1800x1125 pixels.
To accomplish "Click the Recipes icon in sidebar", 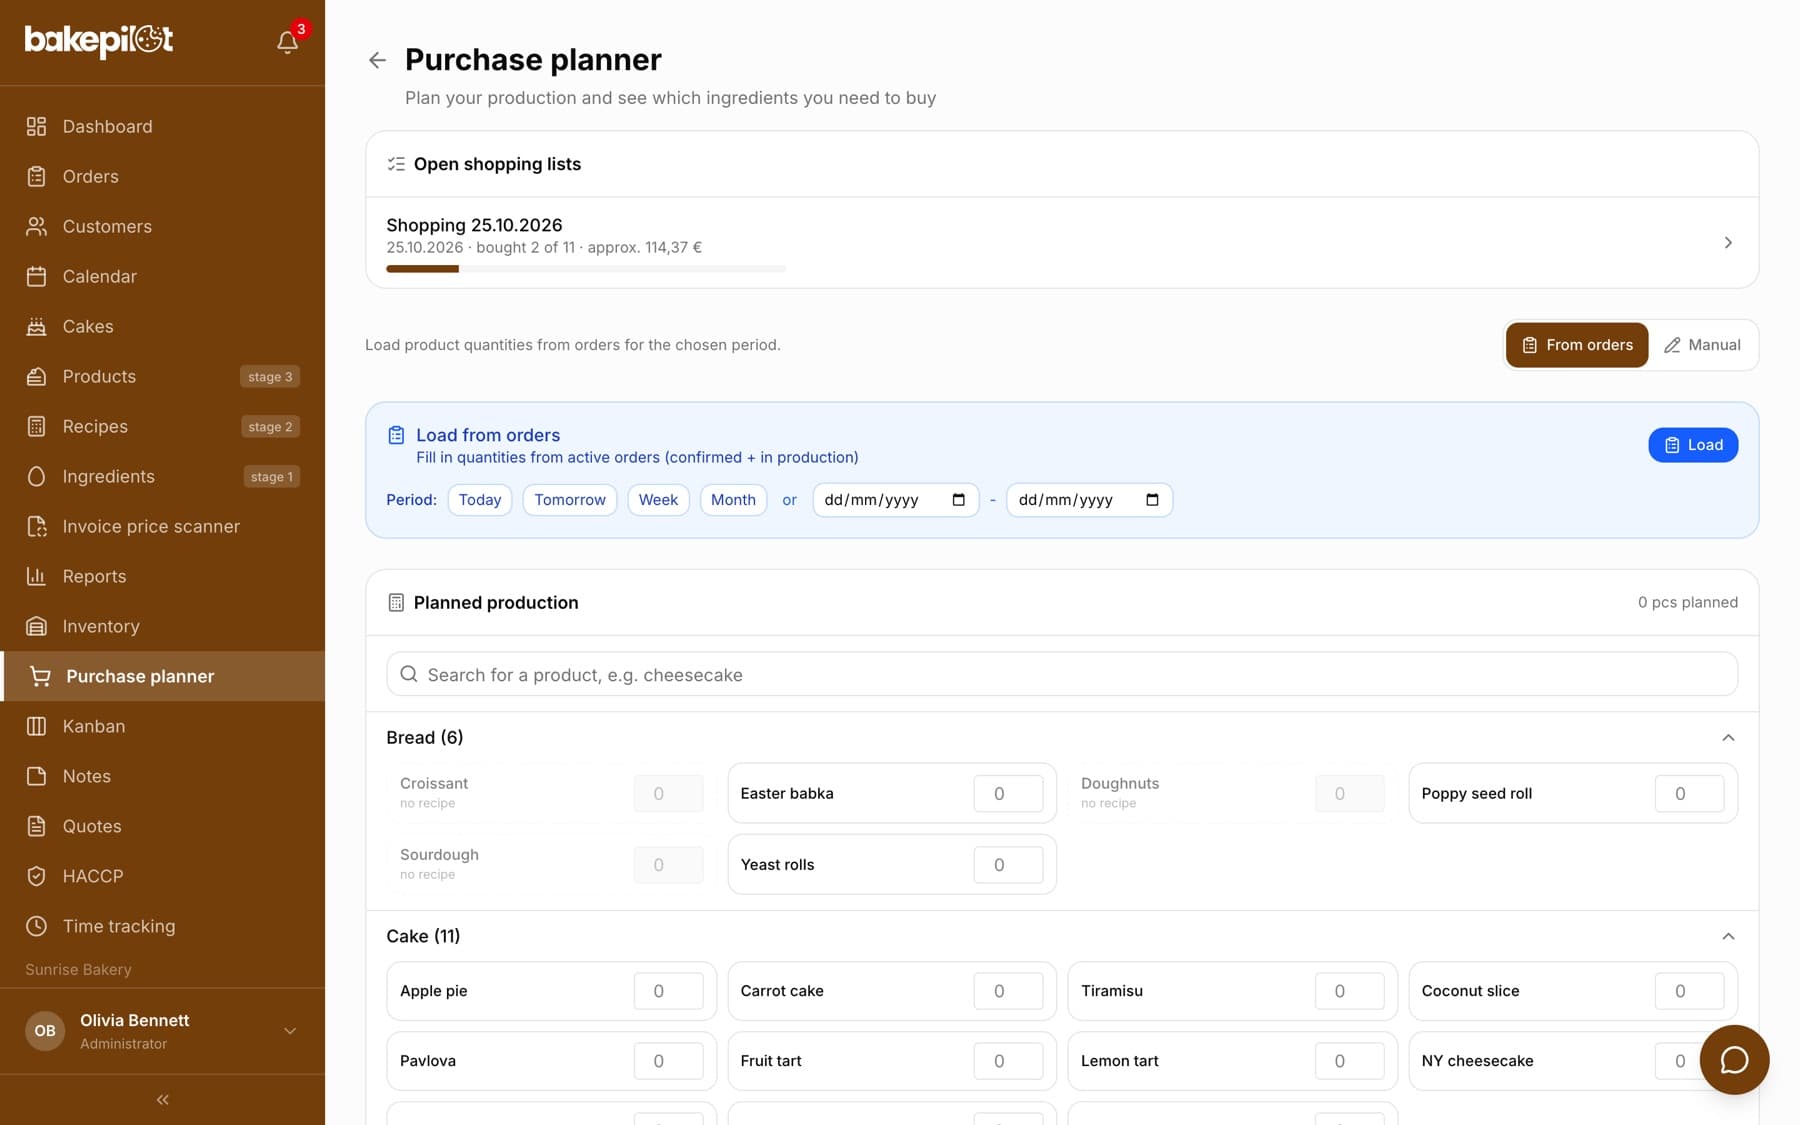I will point(36,426).
